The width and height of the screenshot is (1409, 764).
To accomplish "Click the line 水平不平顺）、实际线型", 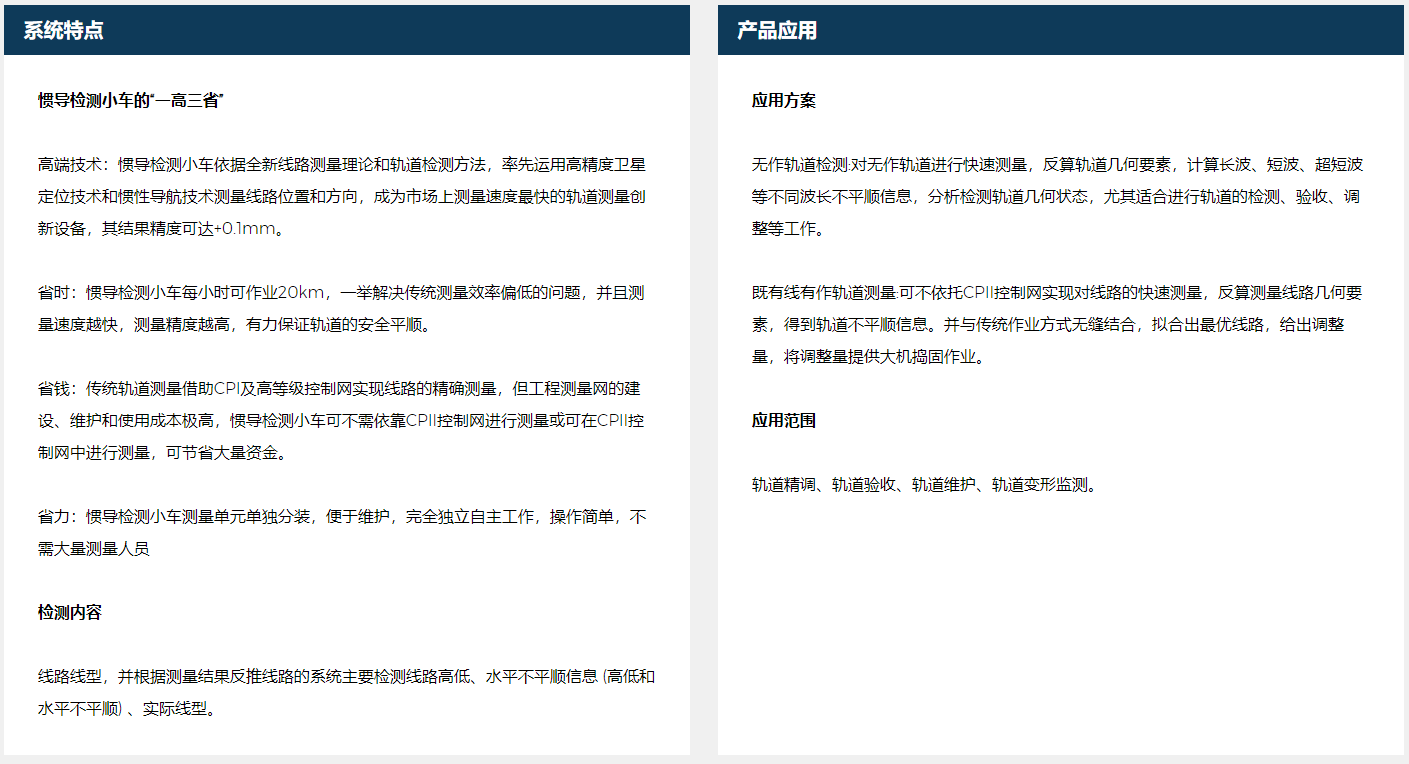I will [x=126, y=708].
